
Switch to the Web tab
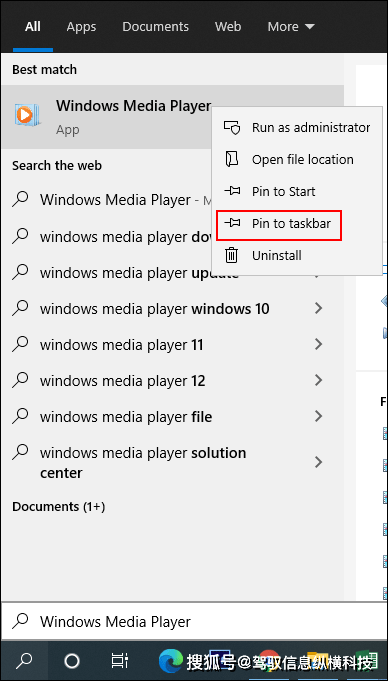(228, 26)
